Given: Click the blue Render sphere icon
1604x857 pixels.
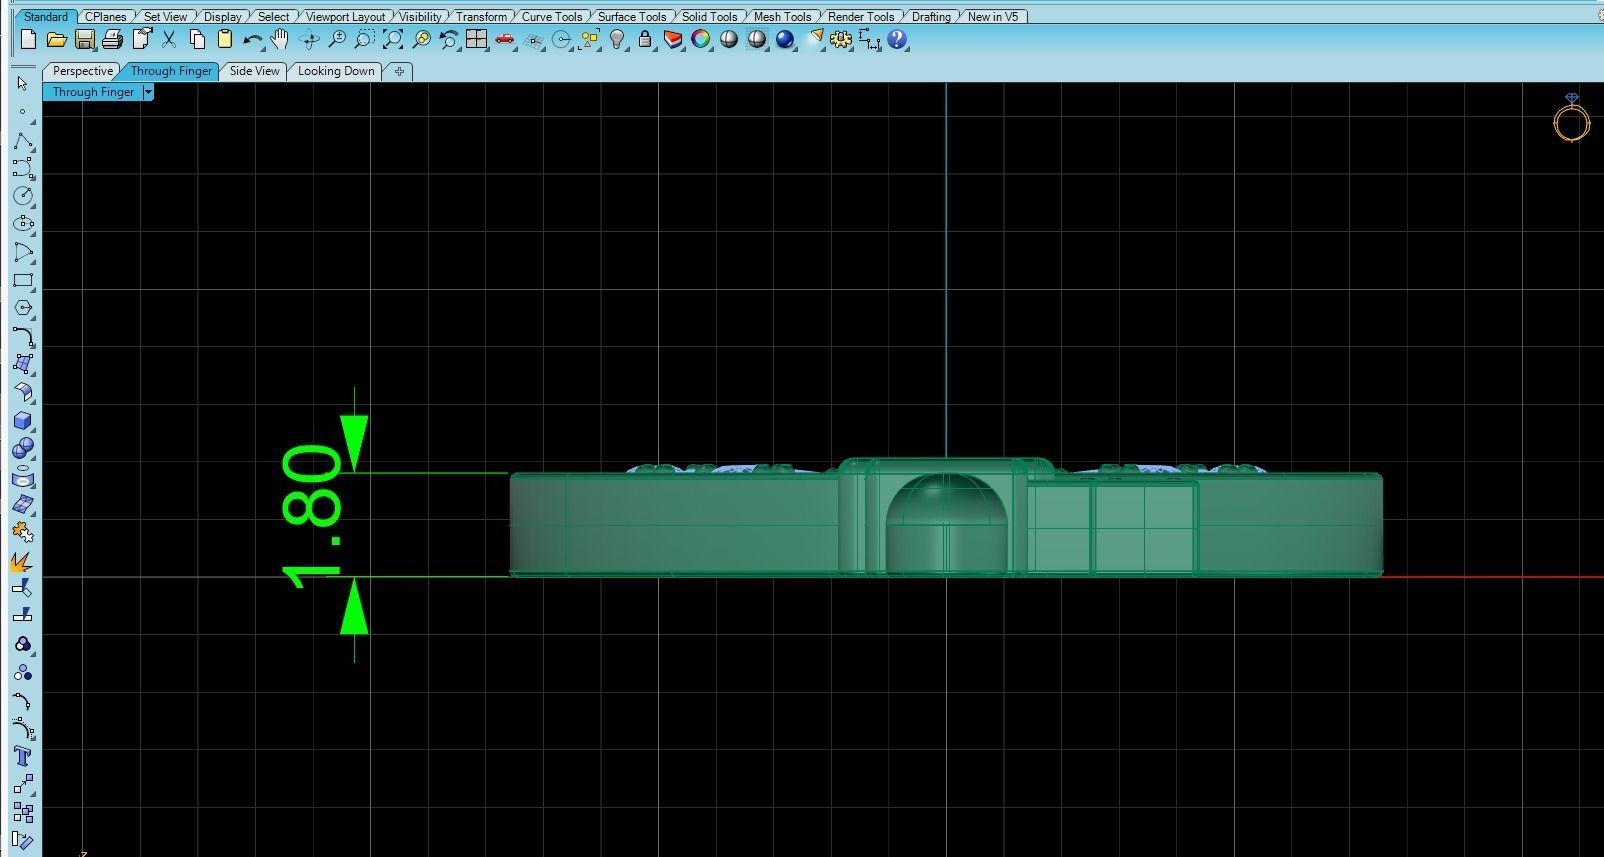Looking at the screenshot, I should [785, 40].
